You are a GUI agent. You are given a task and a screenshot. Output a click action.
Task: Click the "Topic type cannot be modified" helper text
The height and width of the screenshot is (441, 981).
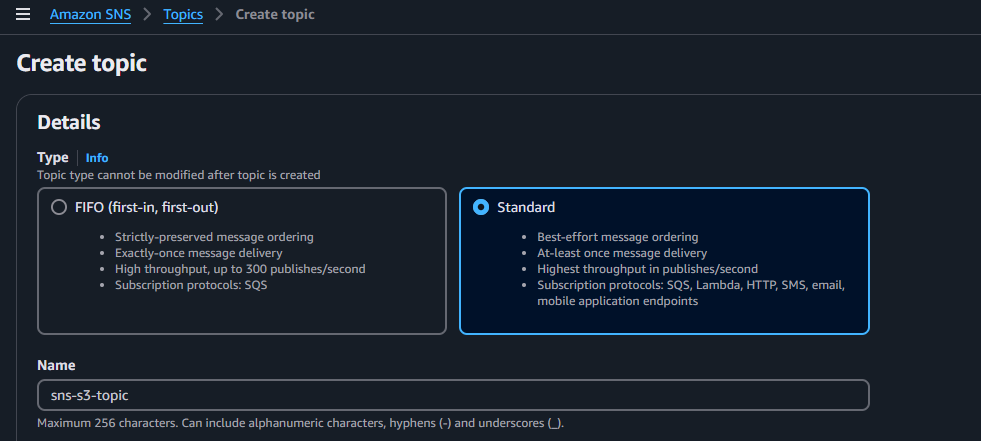click(x=179, y=175)
